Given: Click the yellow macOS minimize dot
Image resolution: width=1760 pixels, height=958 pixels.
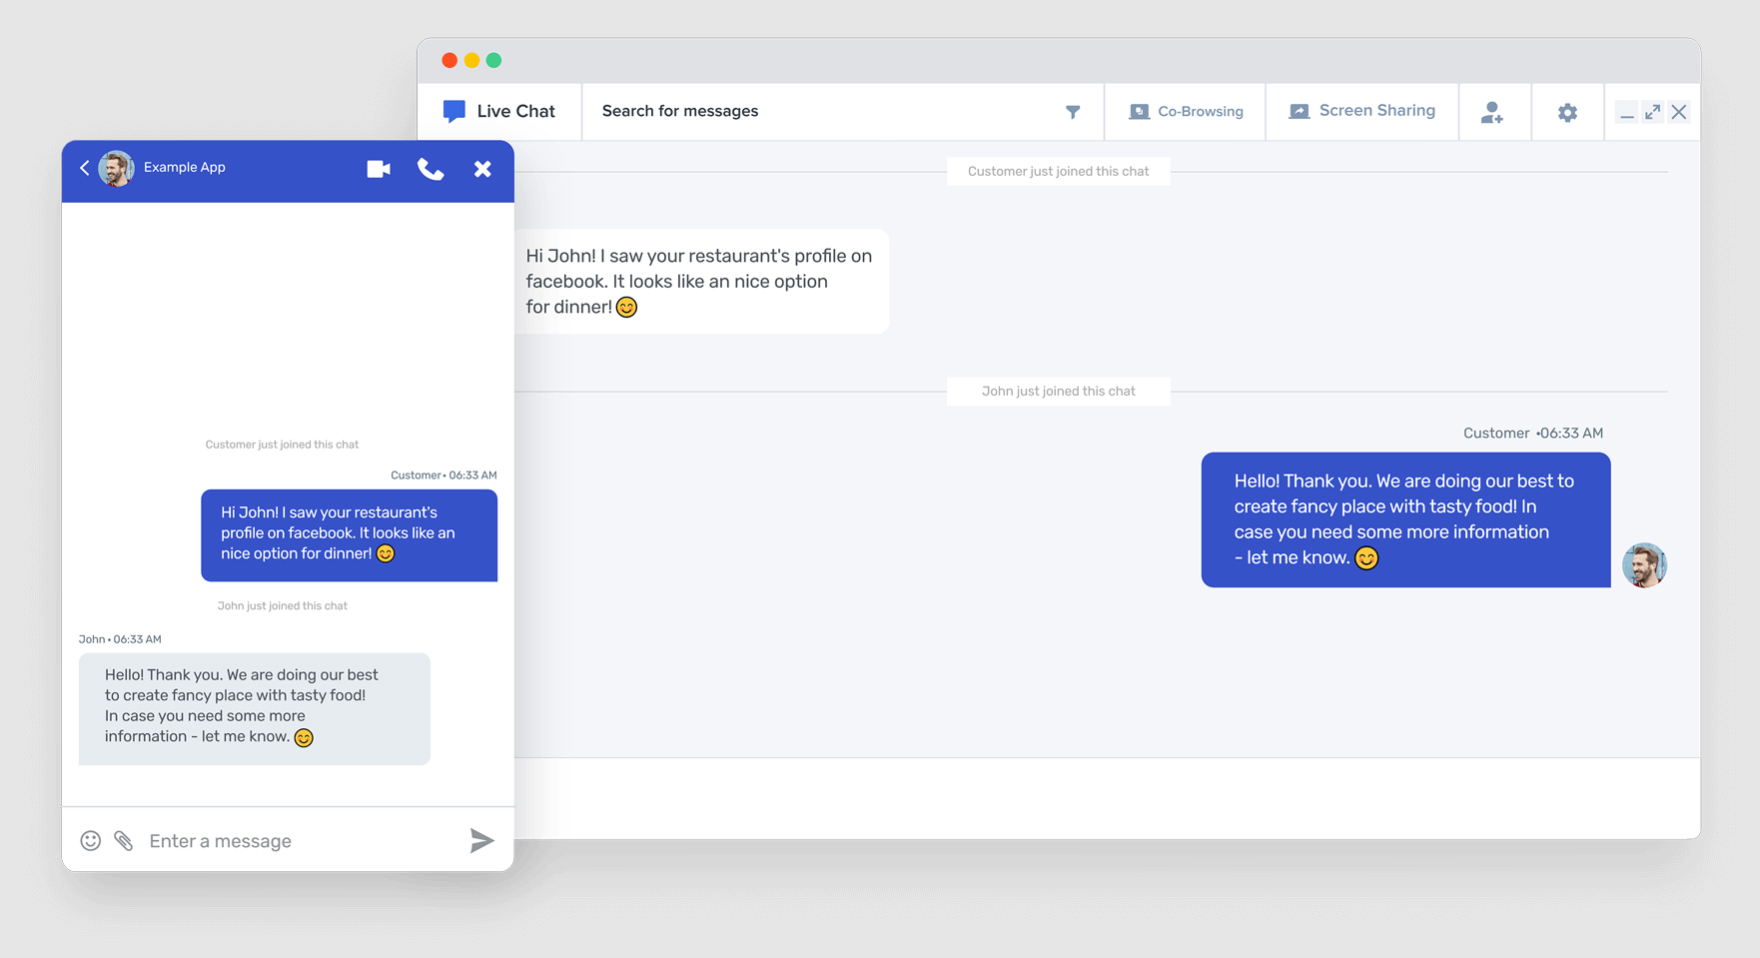Looking at the screenshot, I should click(472, 60).
